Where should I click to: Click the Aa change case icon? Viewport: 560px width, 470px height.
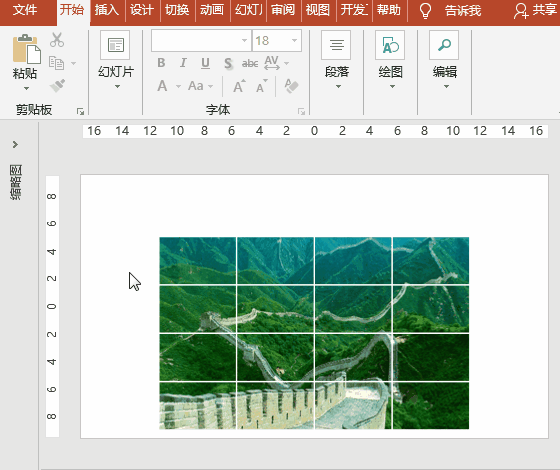point(196,86)
